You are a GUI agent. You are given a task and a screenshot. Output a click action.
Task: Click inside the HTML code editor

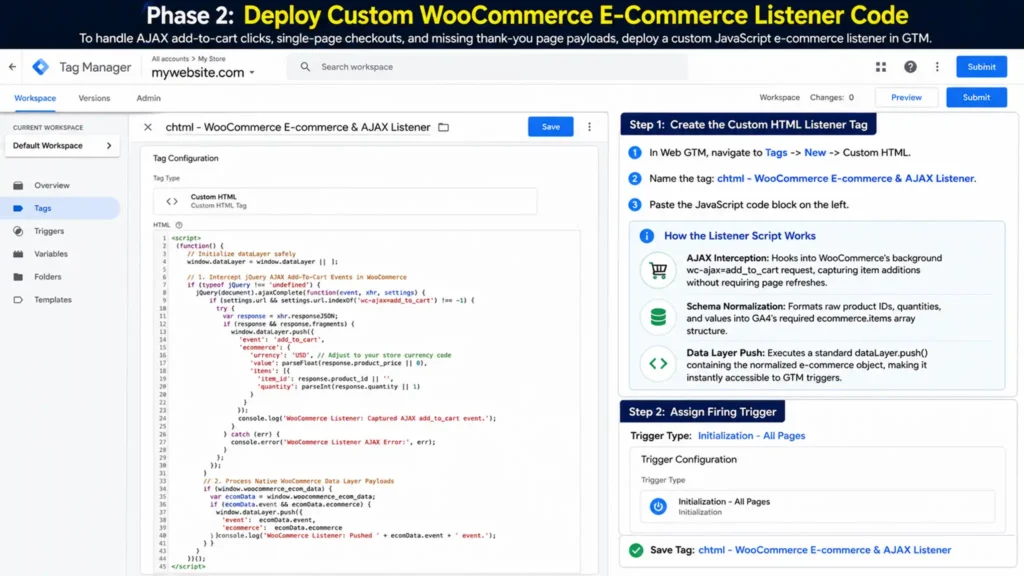[x=367, y=402]
